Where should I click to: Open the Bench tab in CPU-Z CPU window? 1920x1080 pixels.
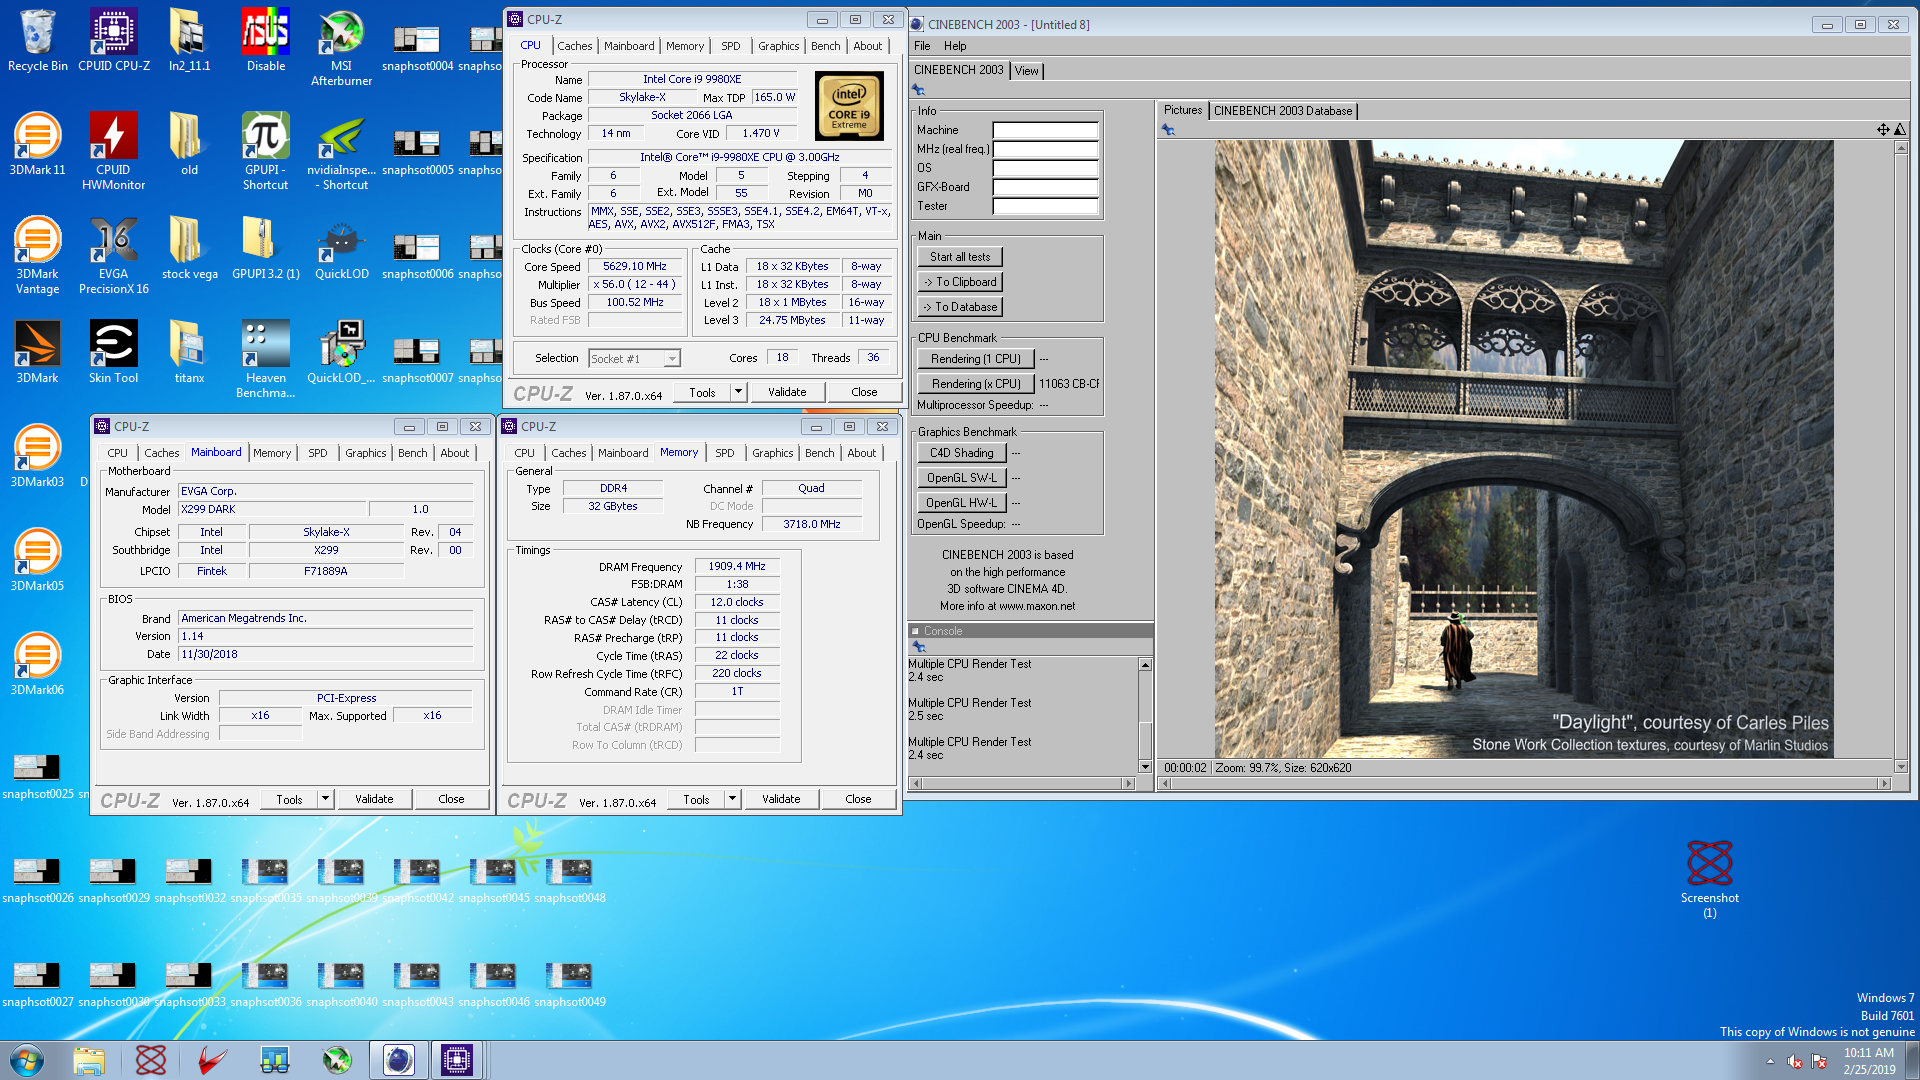(x=825, y=46)
